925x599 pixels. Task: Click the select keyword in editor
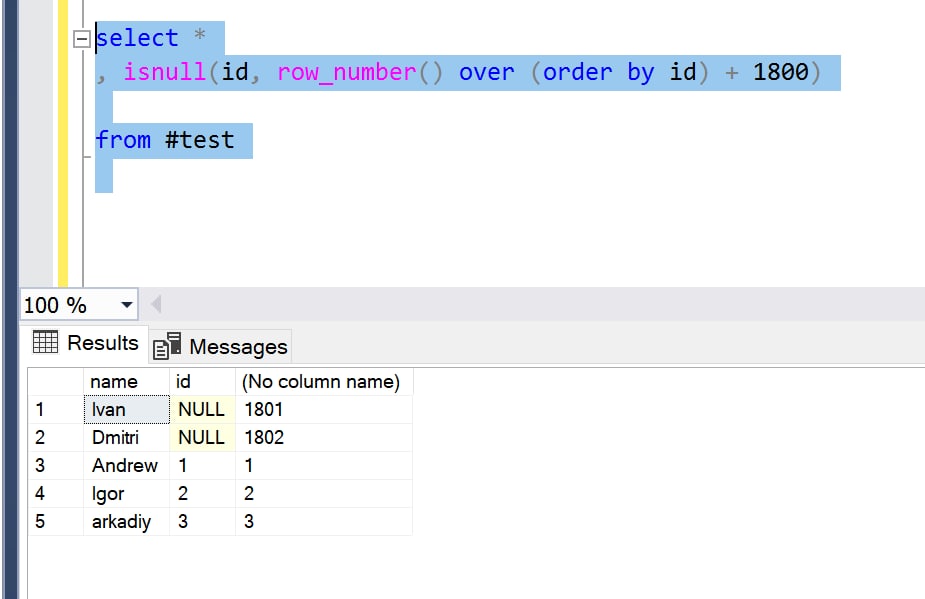pyautogui.click(x=137, y=38)
